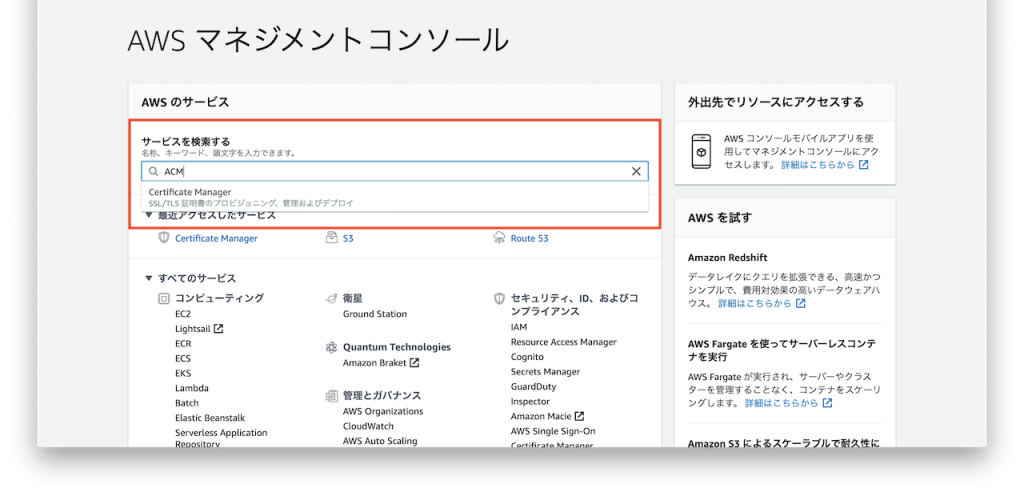1024x496 pixels.
Task: Click the security shield category icon
Action: [x=500, y=298]
